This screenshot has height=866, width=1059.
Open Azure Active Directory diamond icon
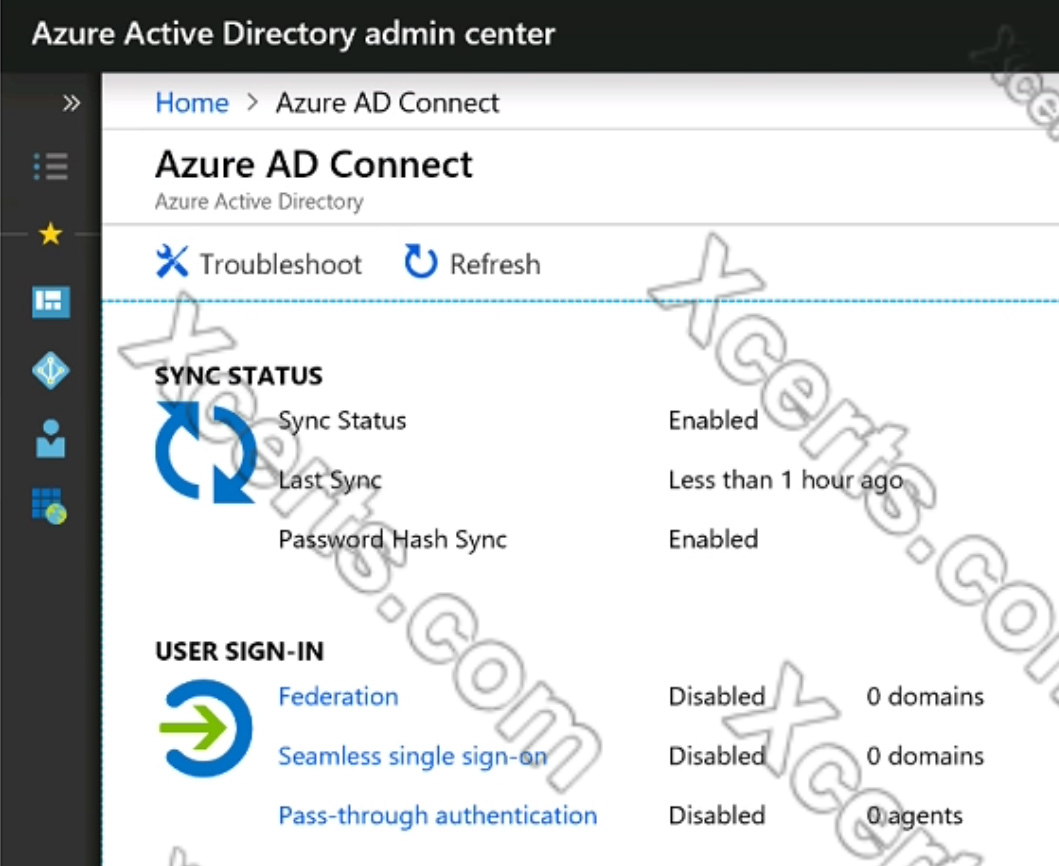(51, 370)
